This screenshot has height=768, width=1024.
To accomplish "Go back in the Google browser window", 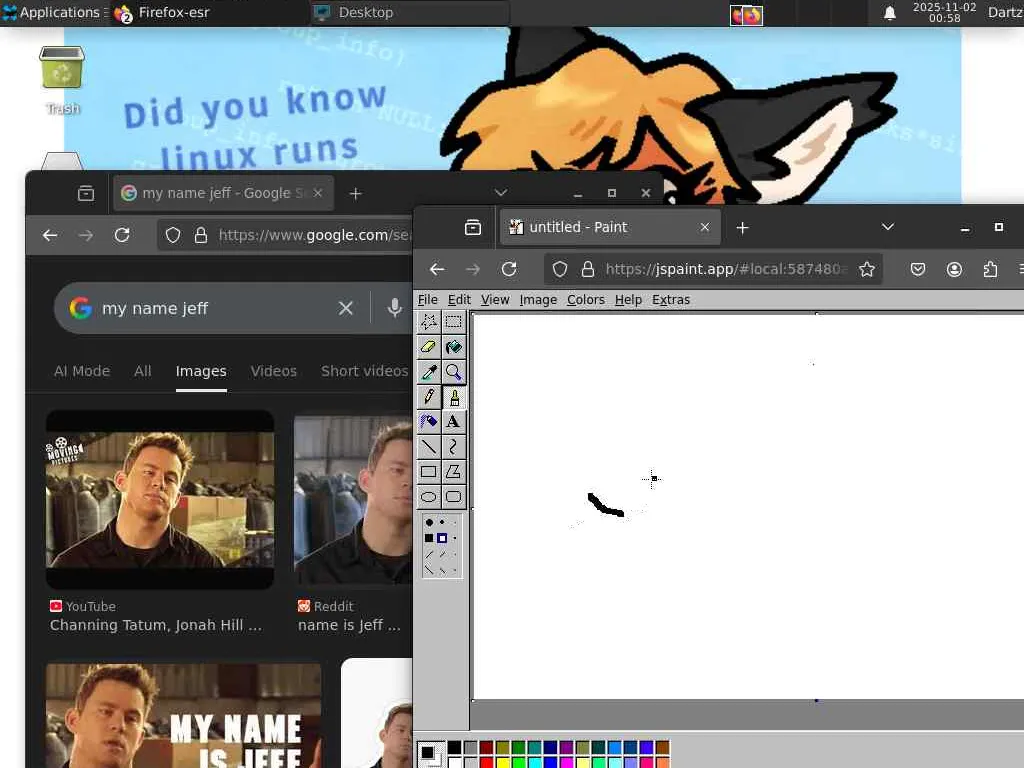I will tap(50, 235).
